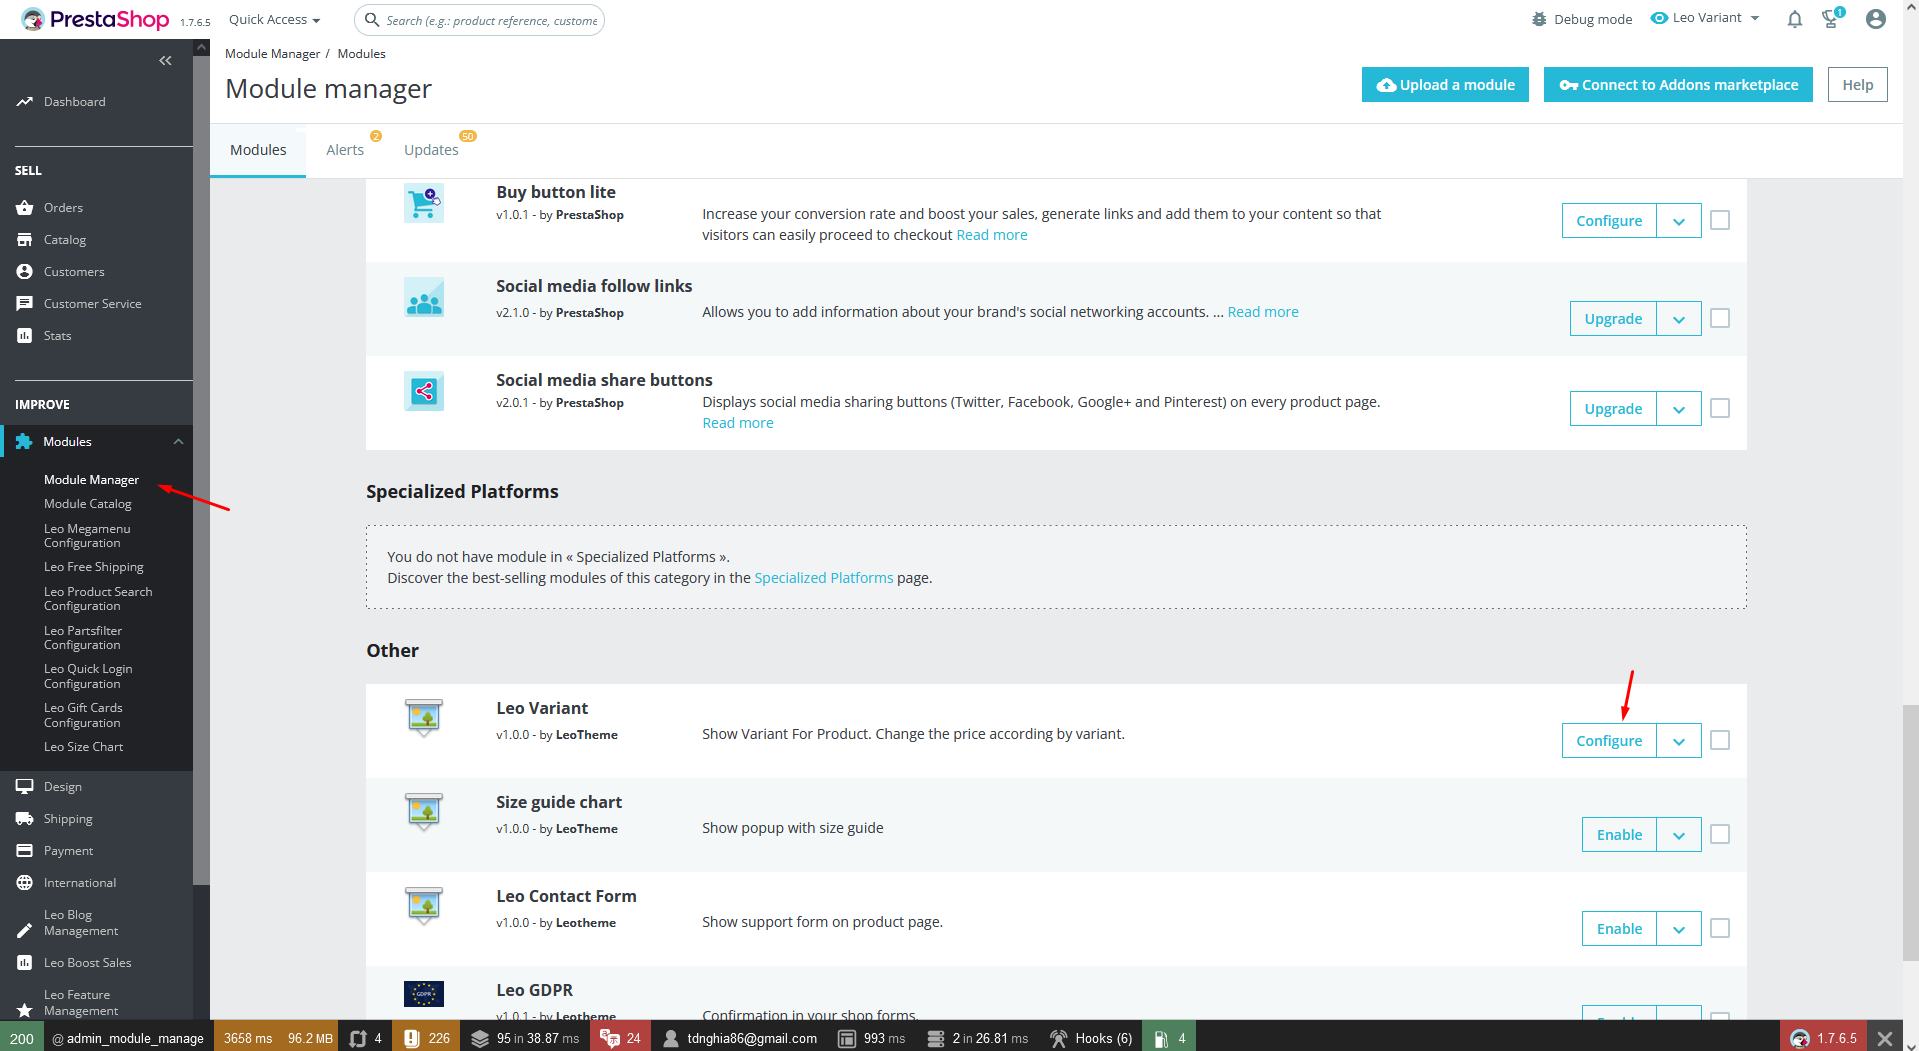This screenshot has width=1919, height=1051.
Task: Tick the Leo Contact Form checkbox
Action: click(x=1720, y=928)
